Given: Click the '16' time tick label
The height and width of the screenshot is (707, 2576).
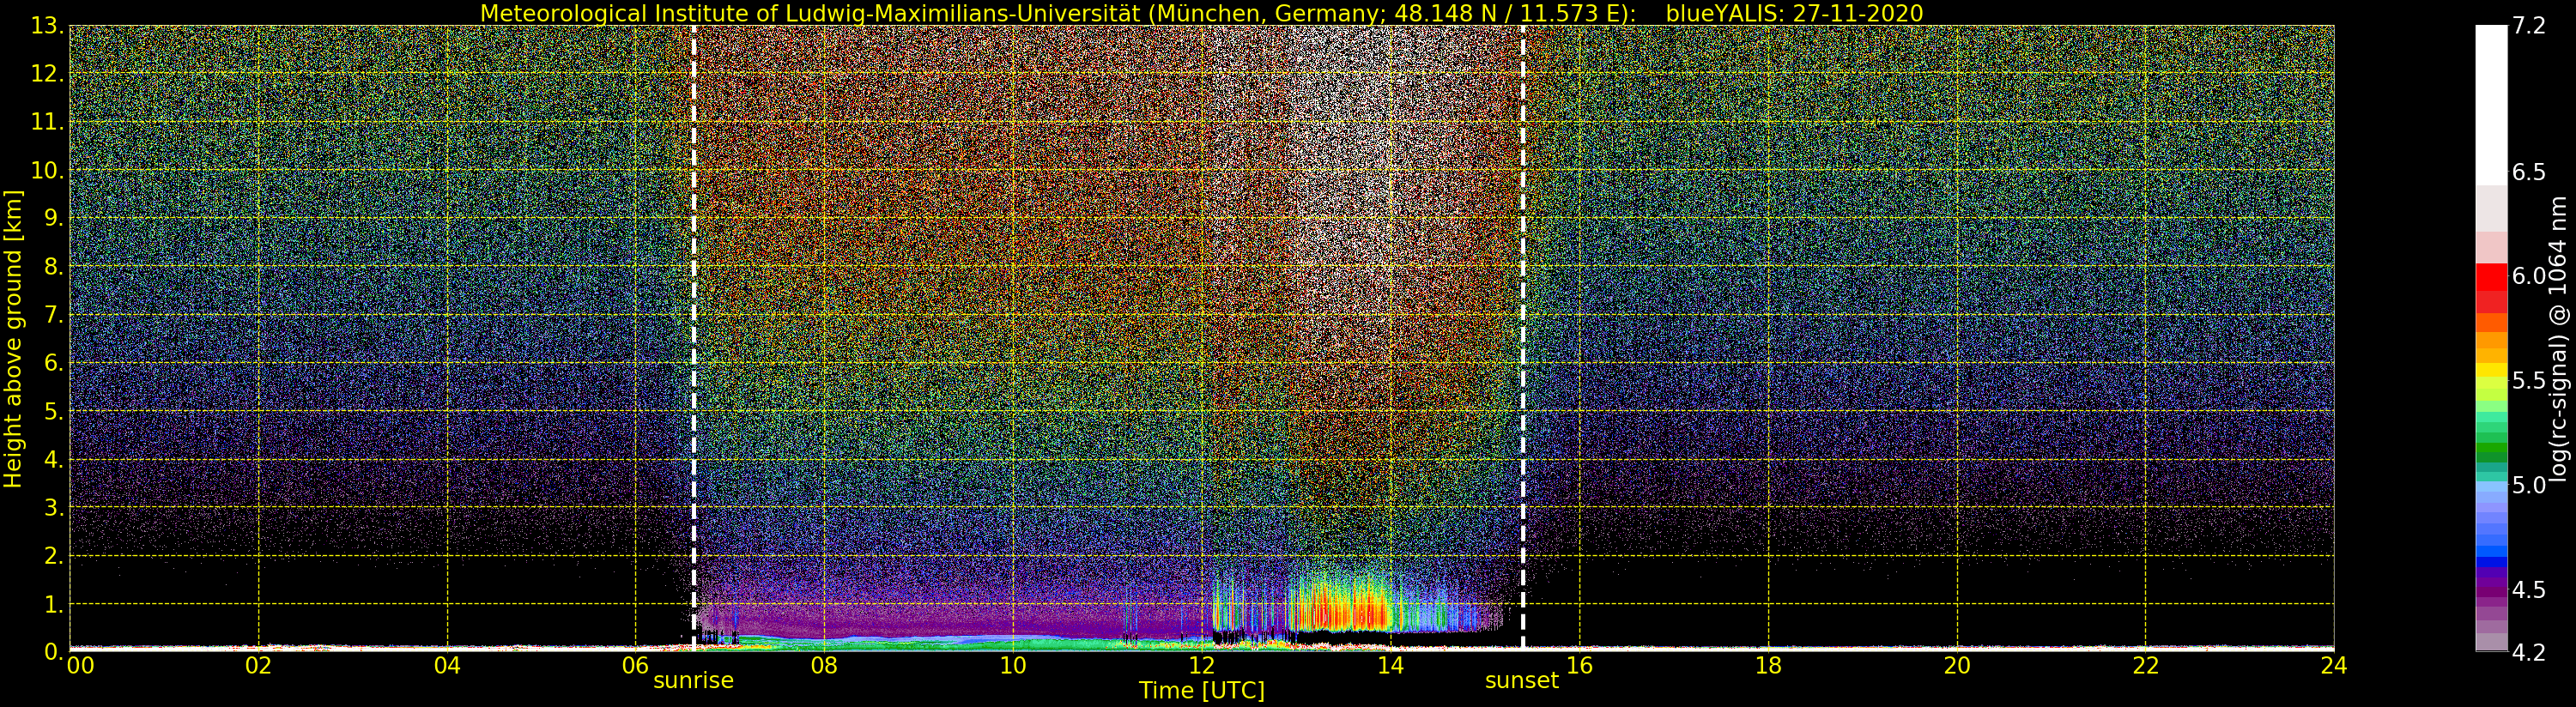Looking at the screenshot, I should coord(1579,665).
